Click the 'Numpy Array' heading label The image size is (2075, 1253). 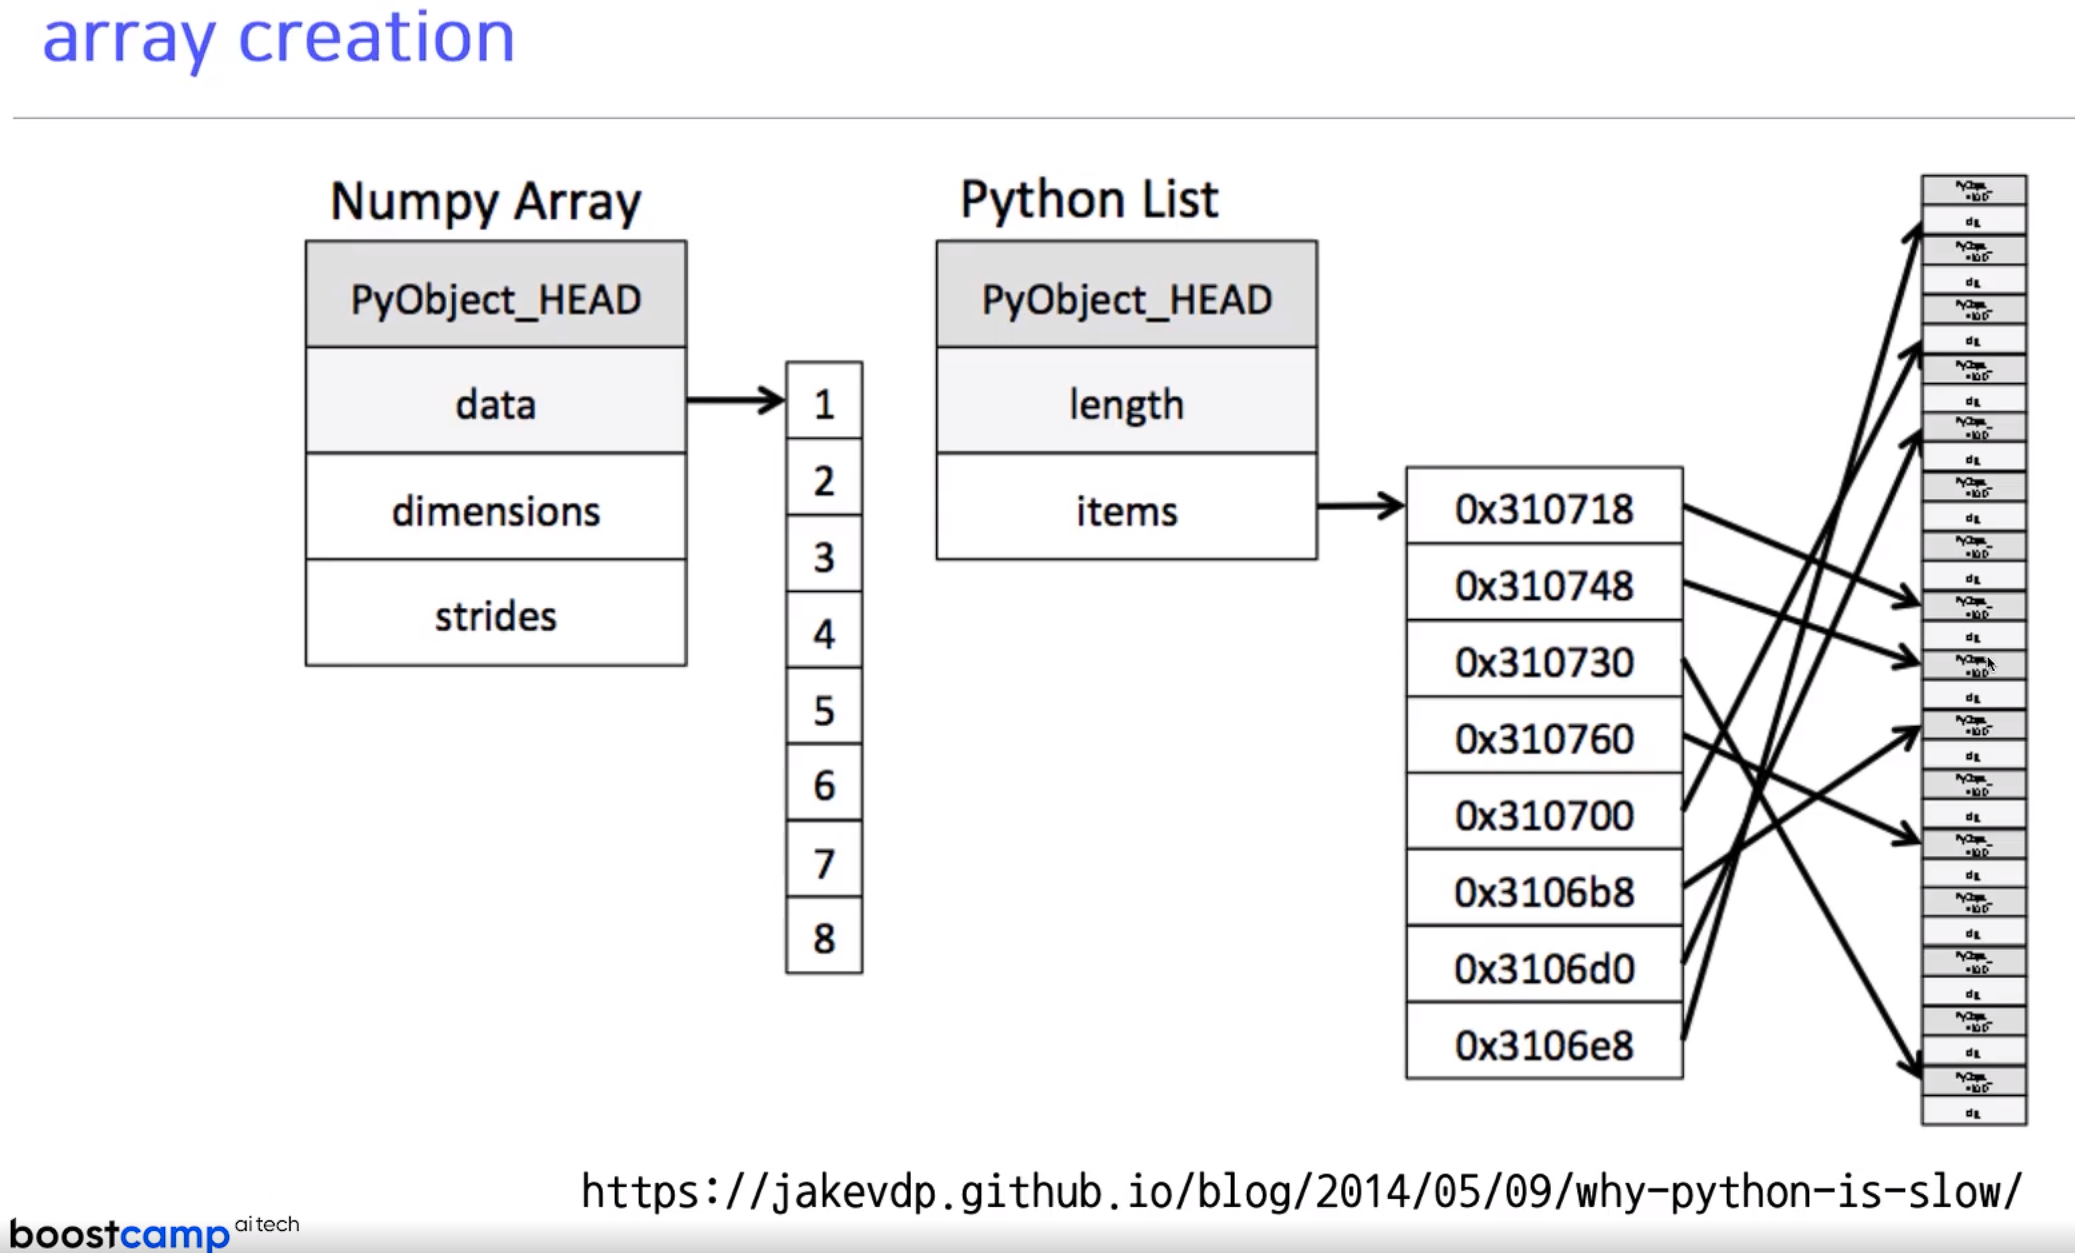point(485,201)
